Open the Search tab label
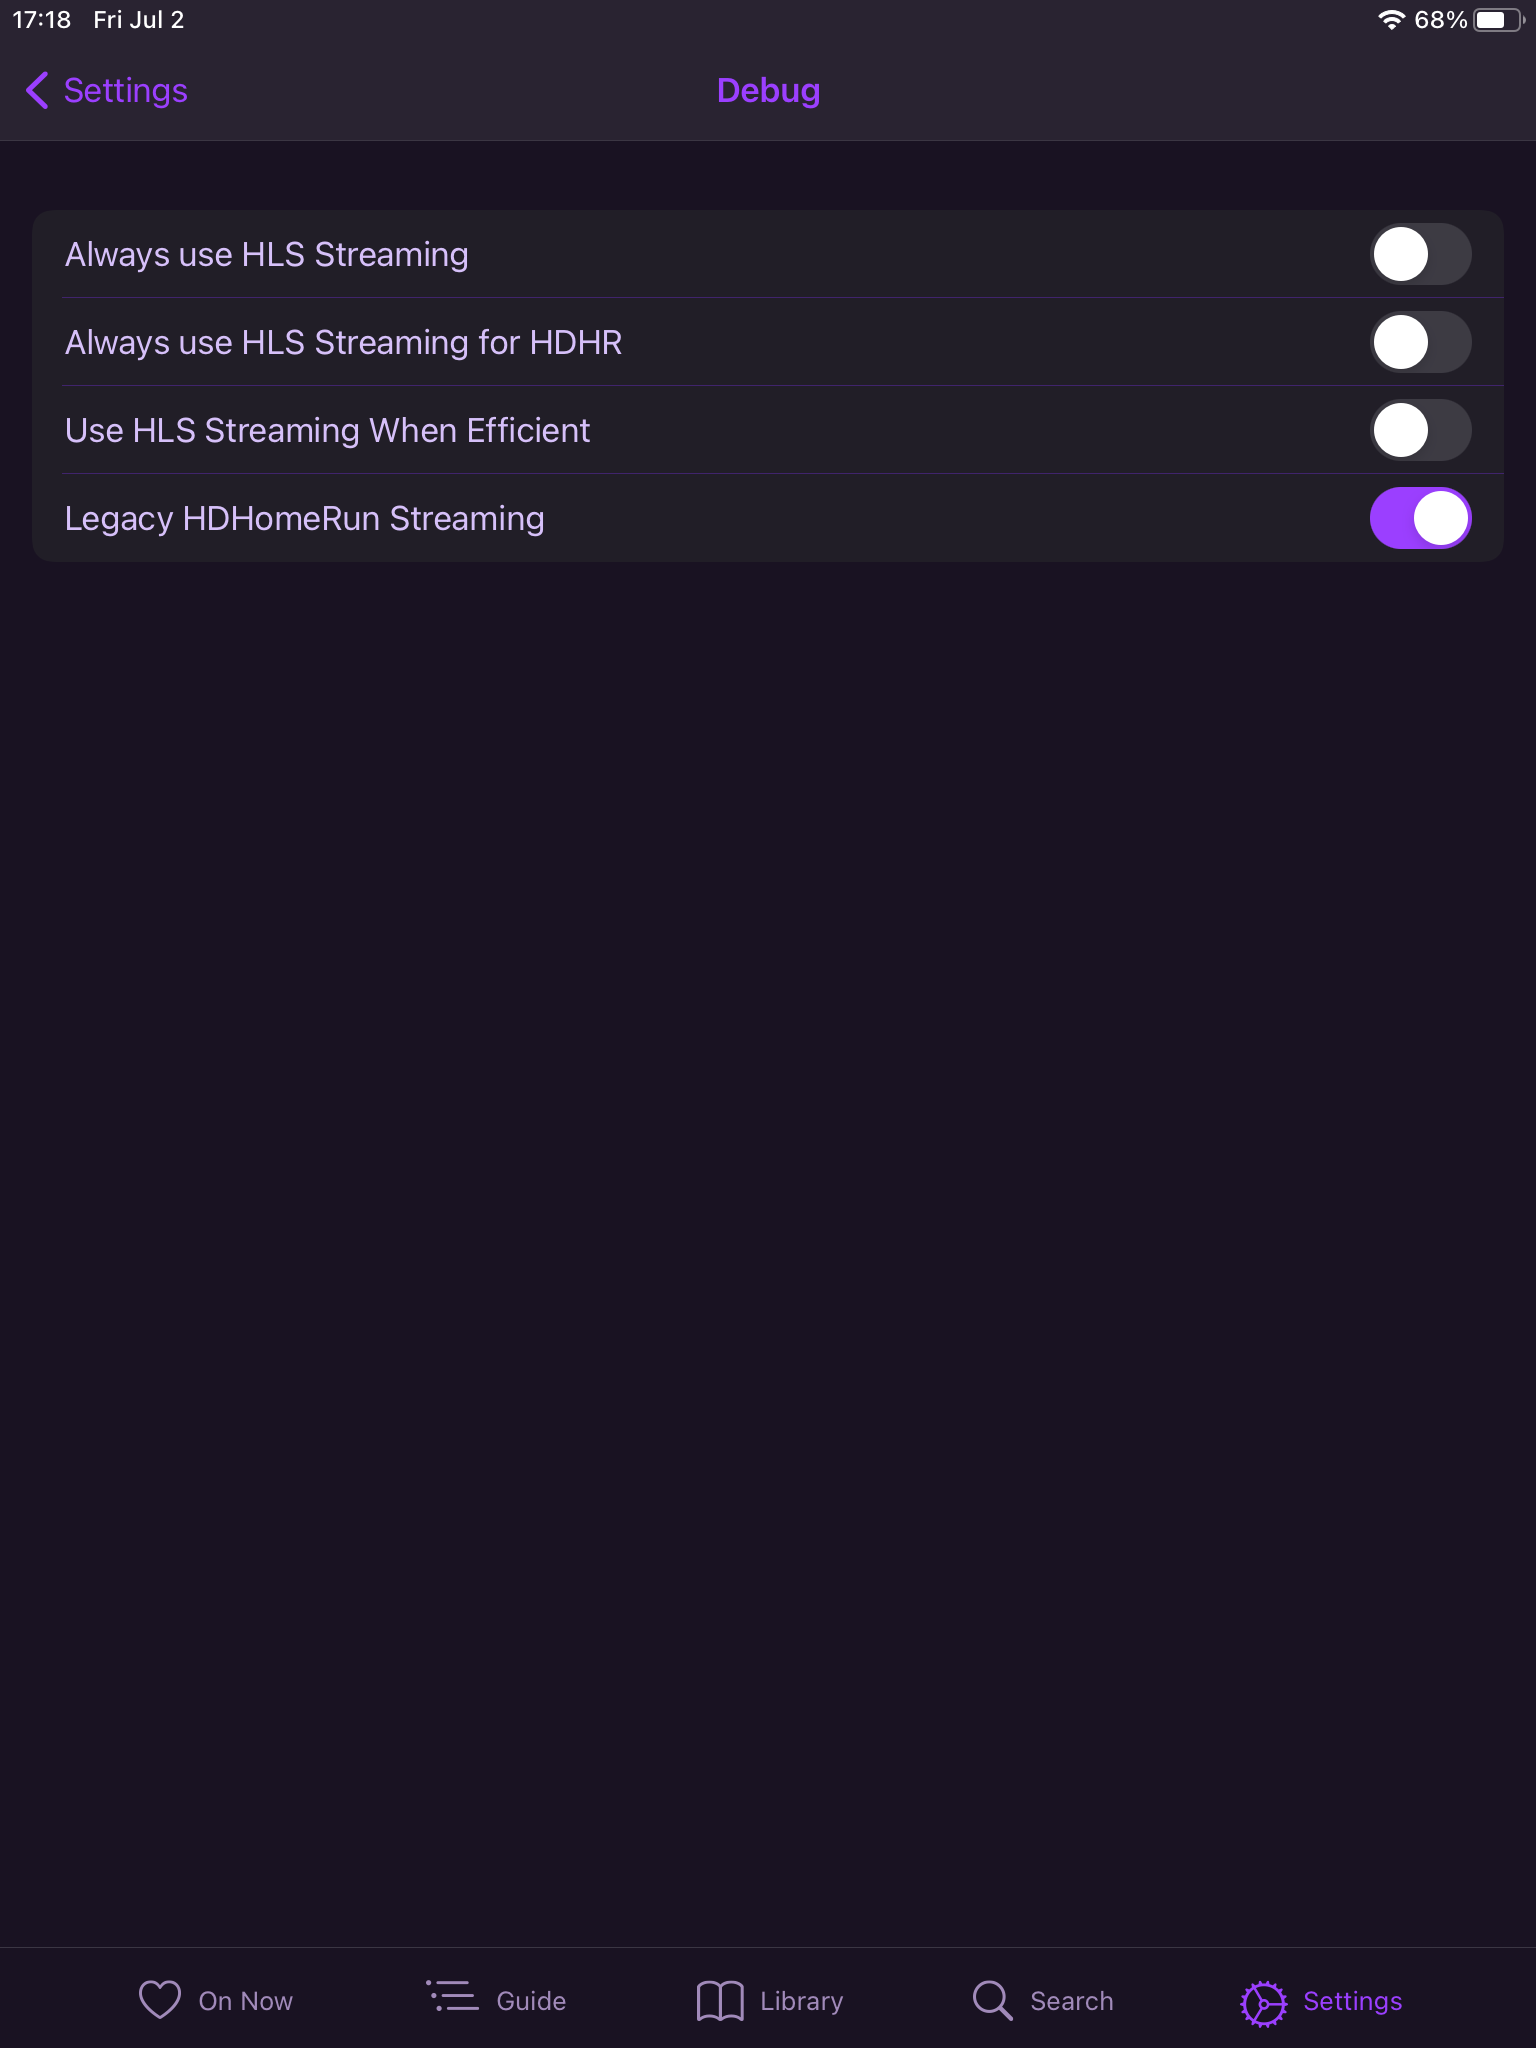1536x2048 pixels. click(x=1071, y=2001)
